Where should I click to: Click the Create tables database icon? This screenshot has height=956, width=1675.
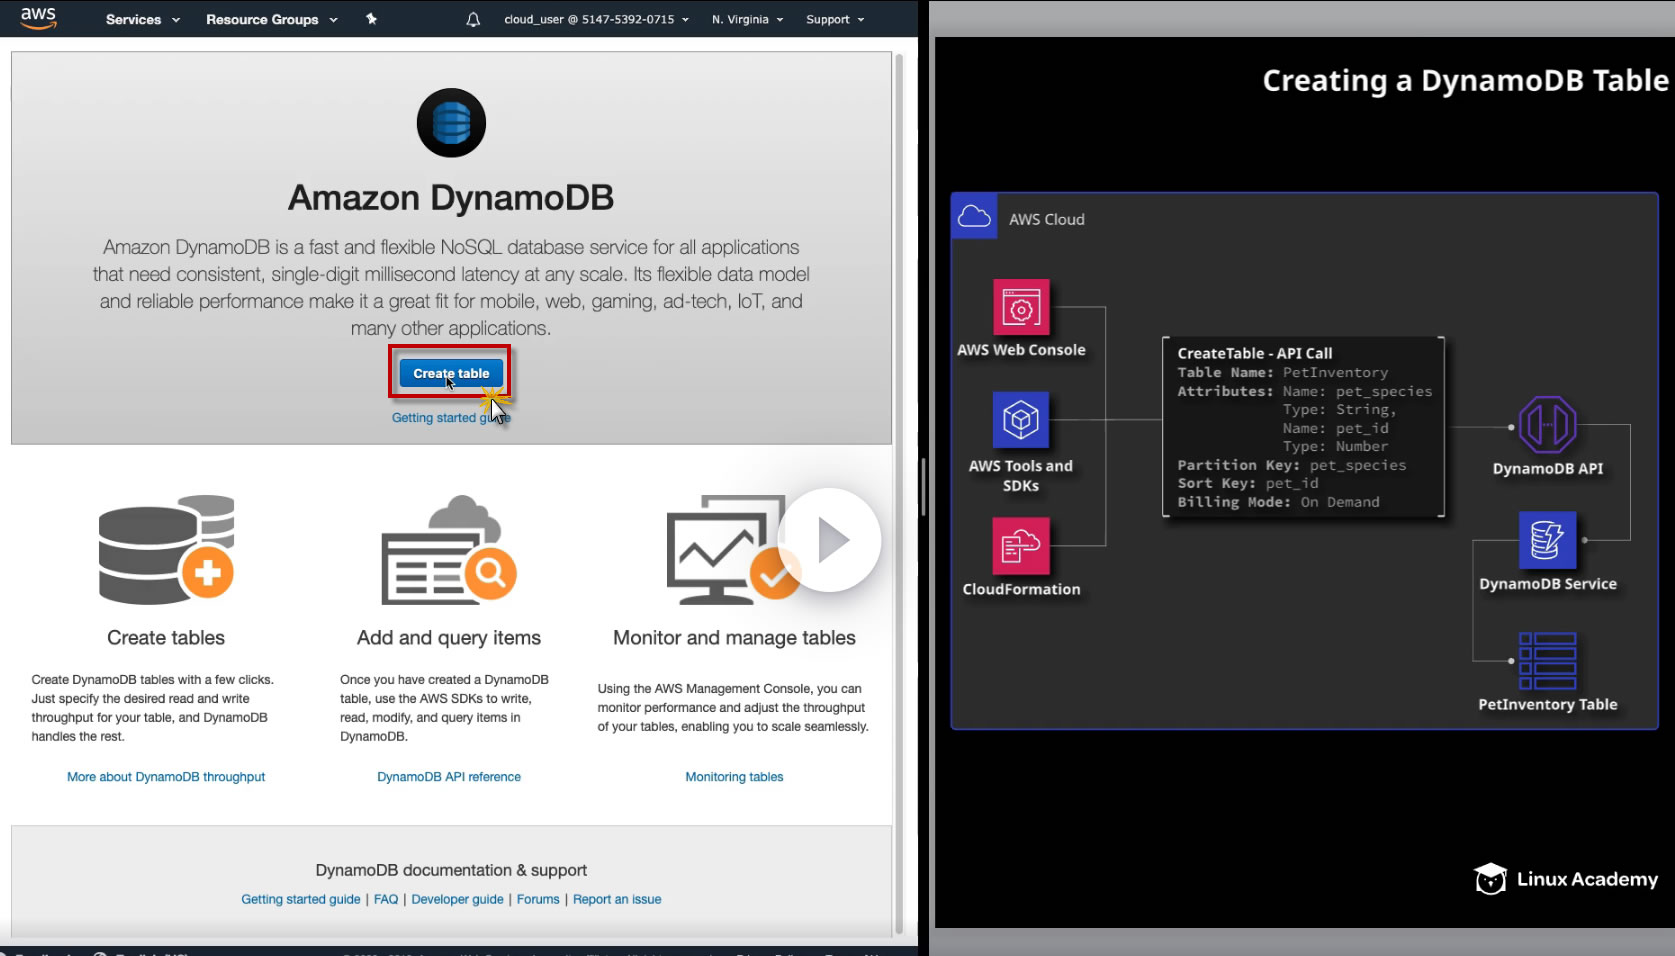pyautogui.click(x=166, y=549)
